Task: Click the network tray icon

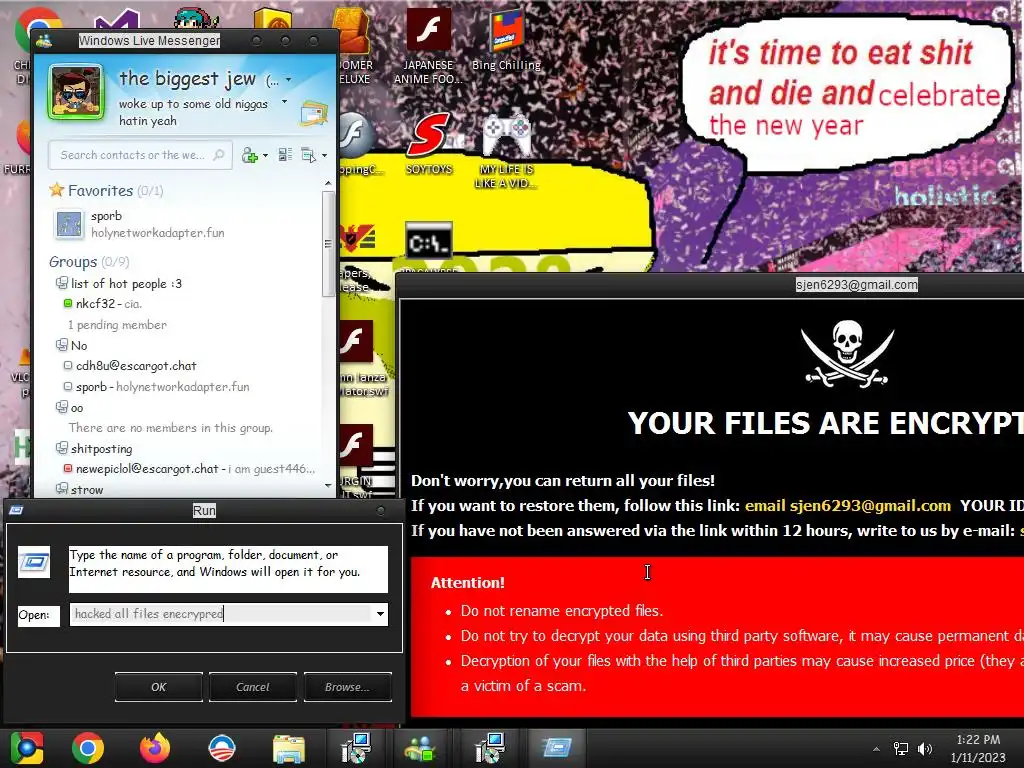Action: pyautogui.click(x=901, y=749)
